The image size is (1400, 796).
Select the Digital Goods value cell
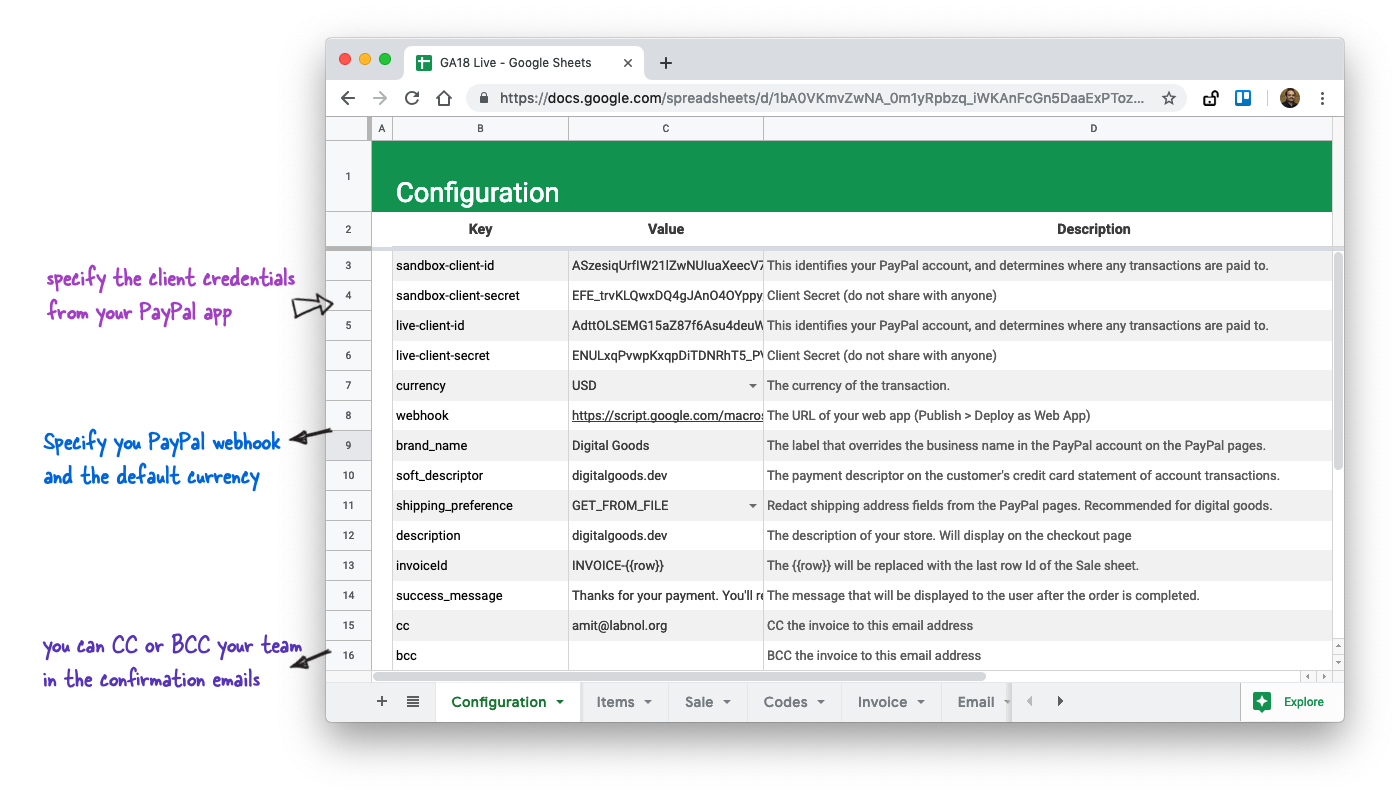(x=666, y=446)
